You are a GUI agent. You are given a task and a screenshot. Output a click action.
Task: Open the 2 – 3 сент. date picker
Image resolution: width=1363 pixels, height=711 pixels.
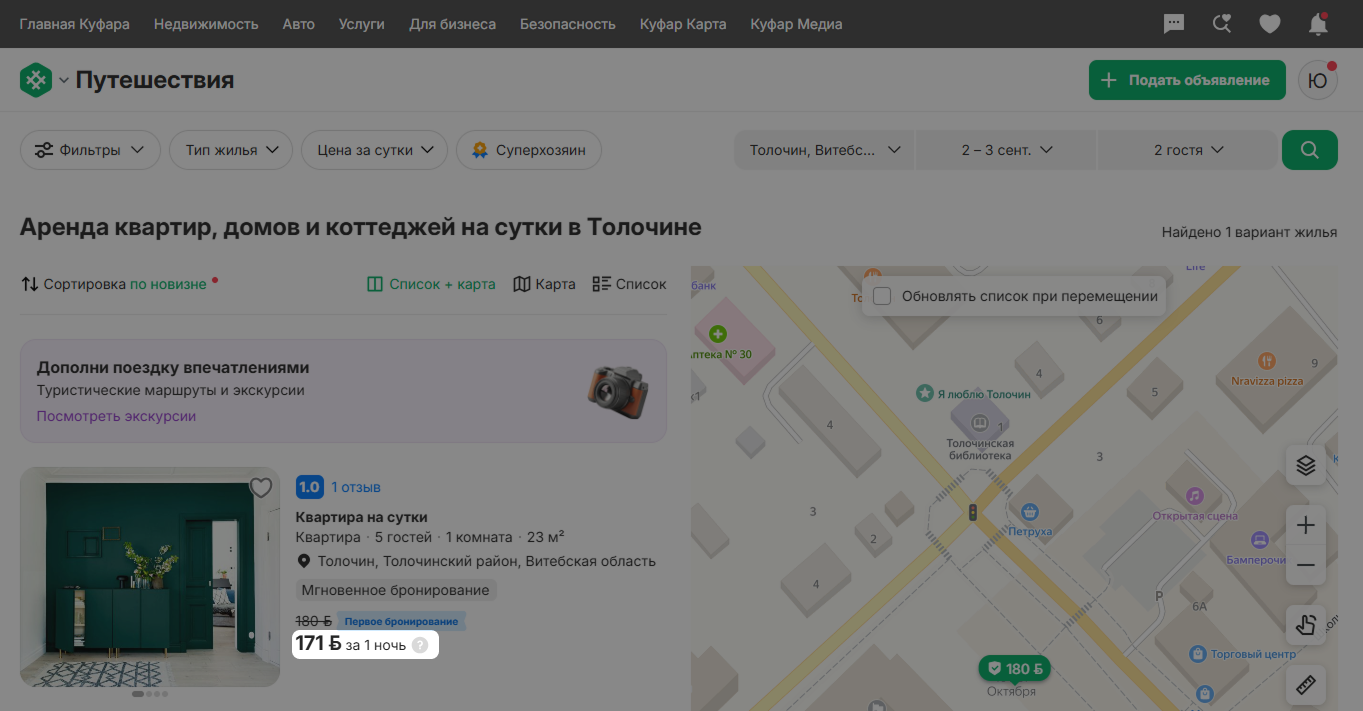tap(1007, 150)
